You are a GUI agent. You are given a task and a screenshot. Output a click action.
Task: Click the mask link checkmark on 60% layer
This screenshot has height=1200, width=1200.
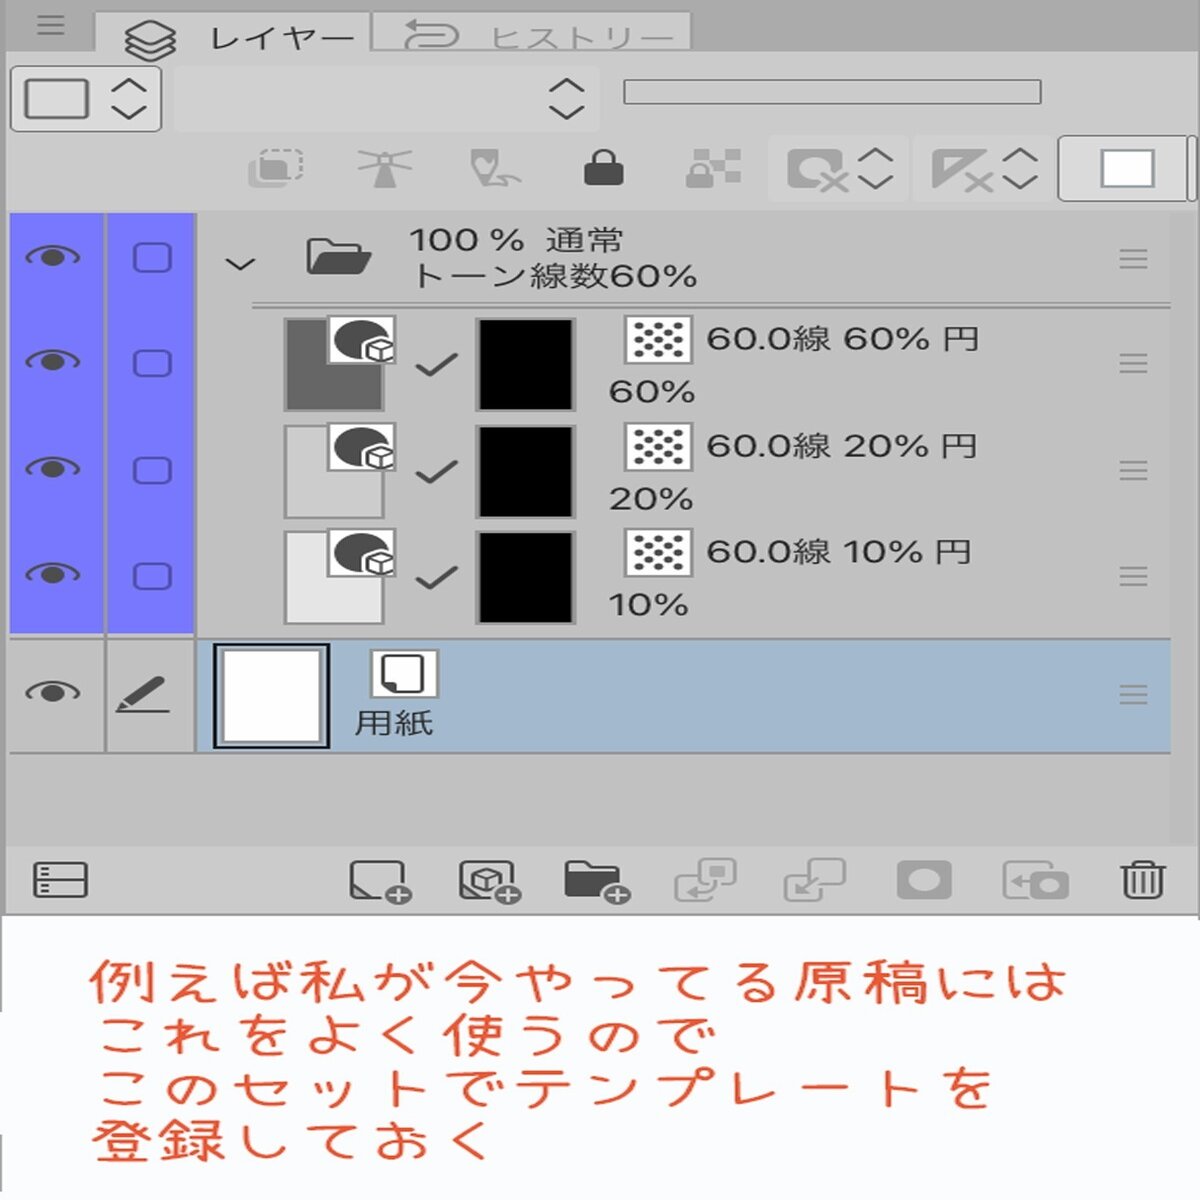(436, 366)
